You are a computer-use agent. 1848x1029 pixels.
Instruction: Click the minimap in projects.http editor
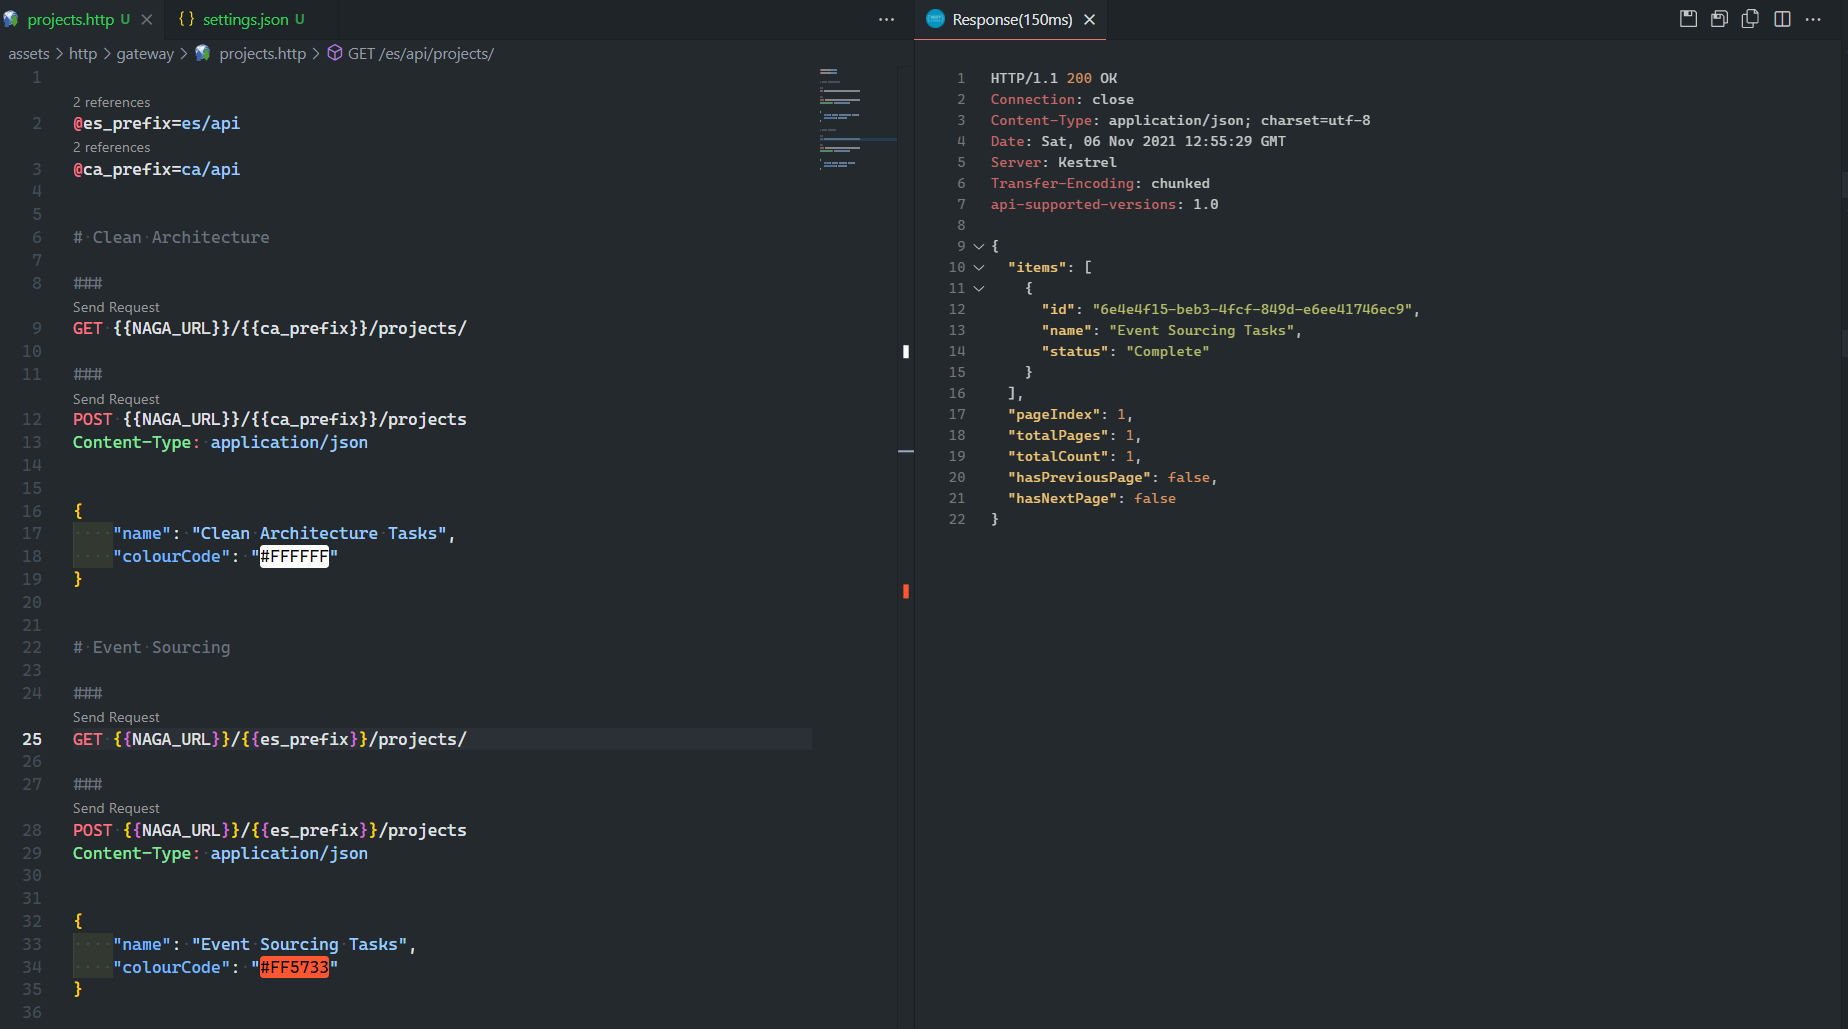858,120
